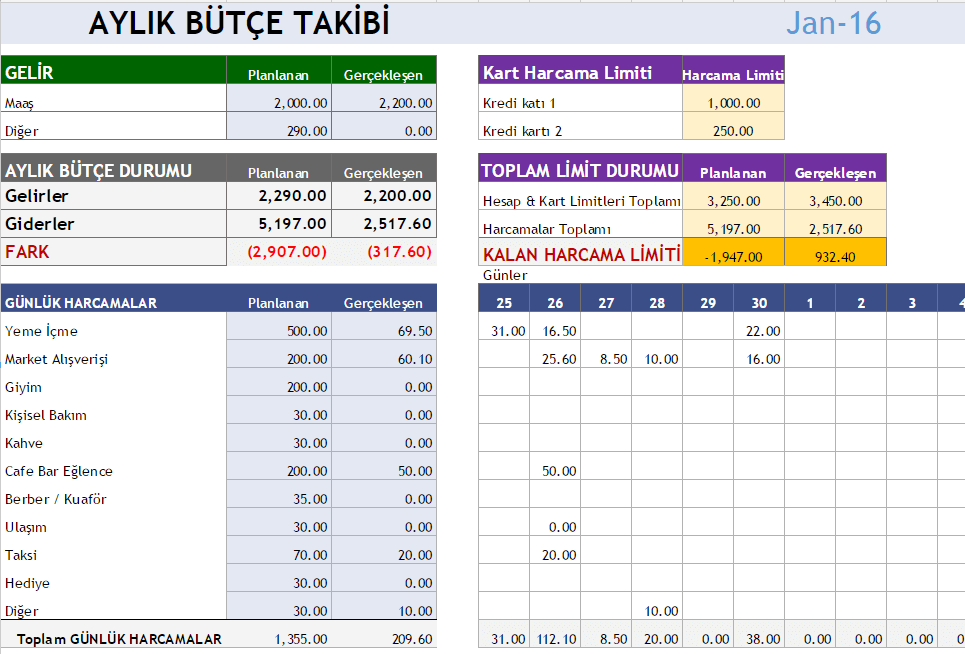
Task: Select the Maaş Planlanan income cell
Action: pos(279,102)
